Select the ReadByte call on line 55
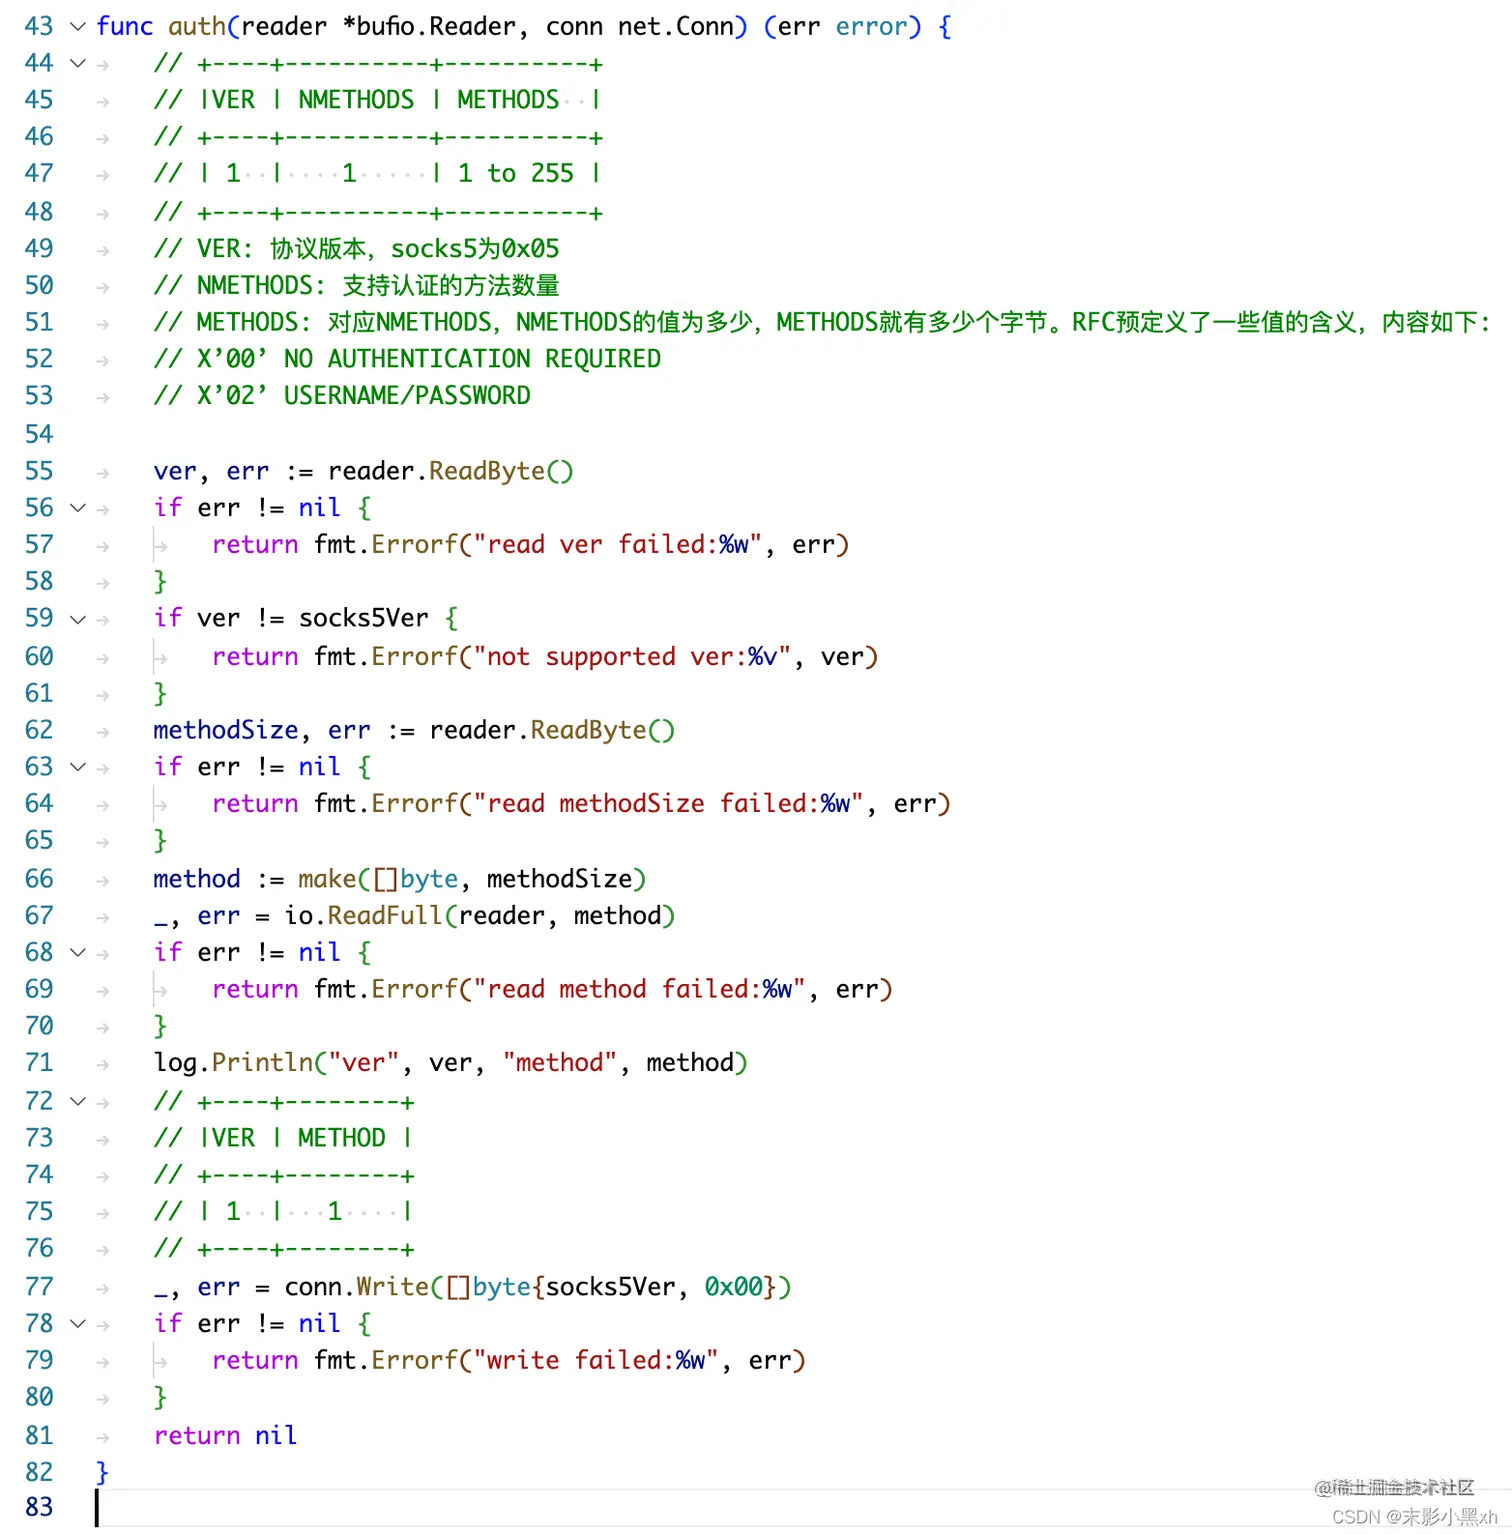Viewport: 1512px width, 1535px height. (487, 470)
